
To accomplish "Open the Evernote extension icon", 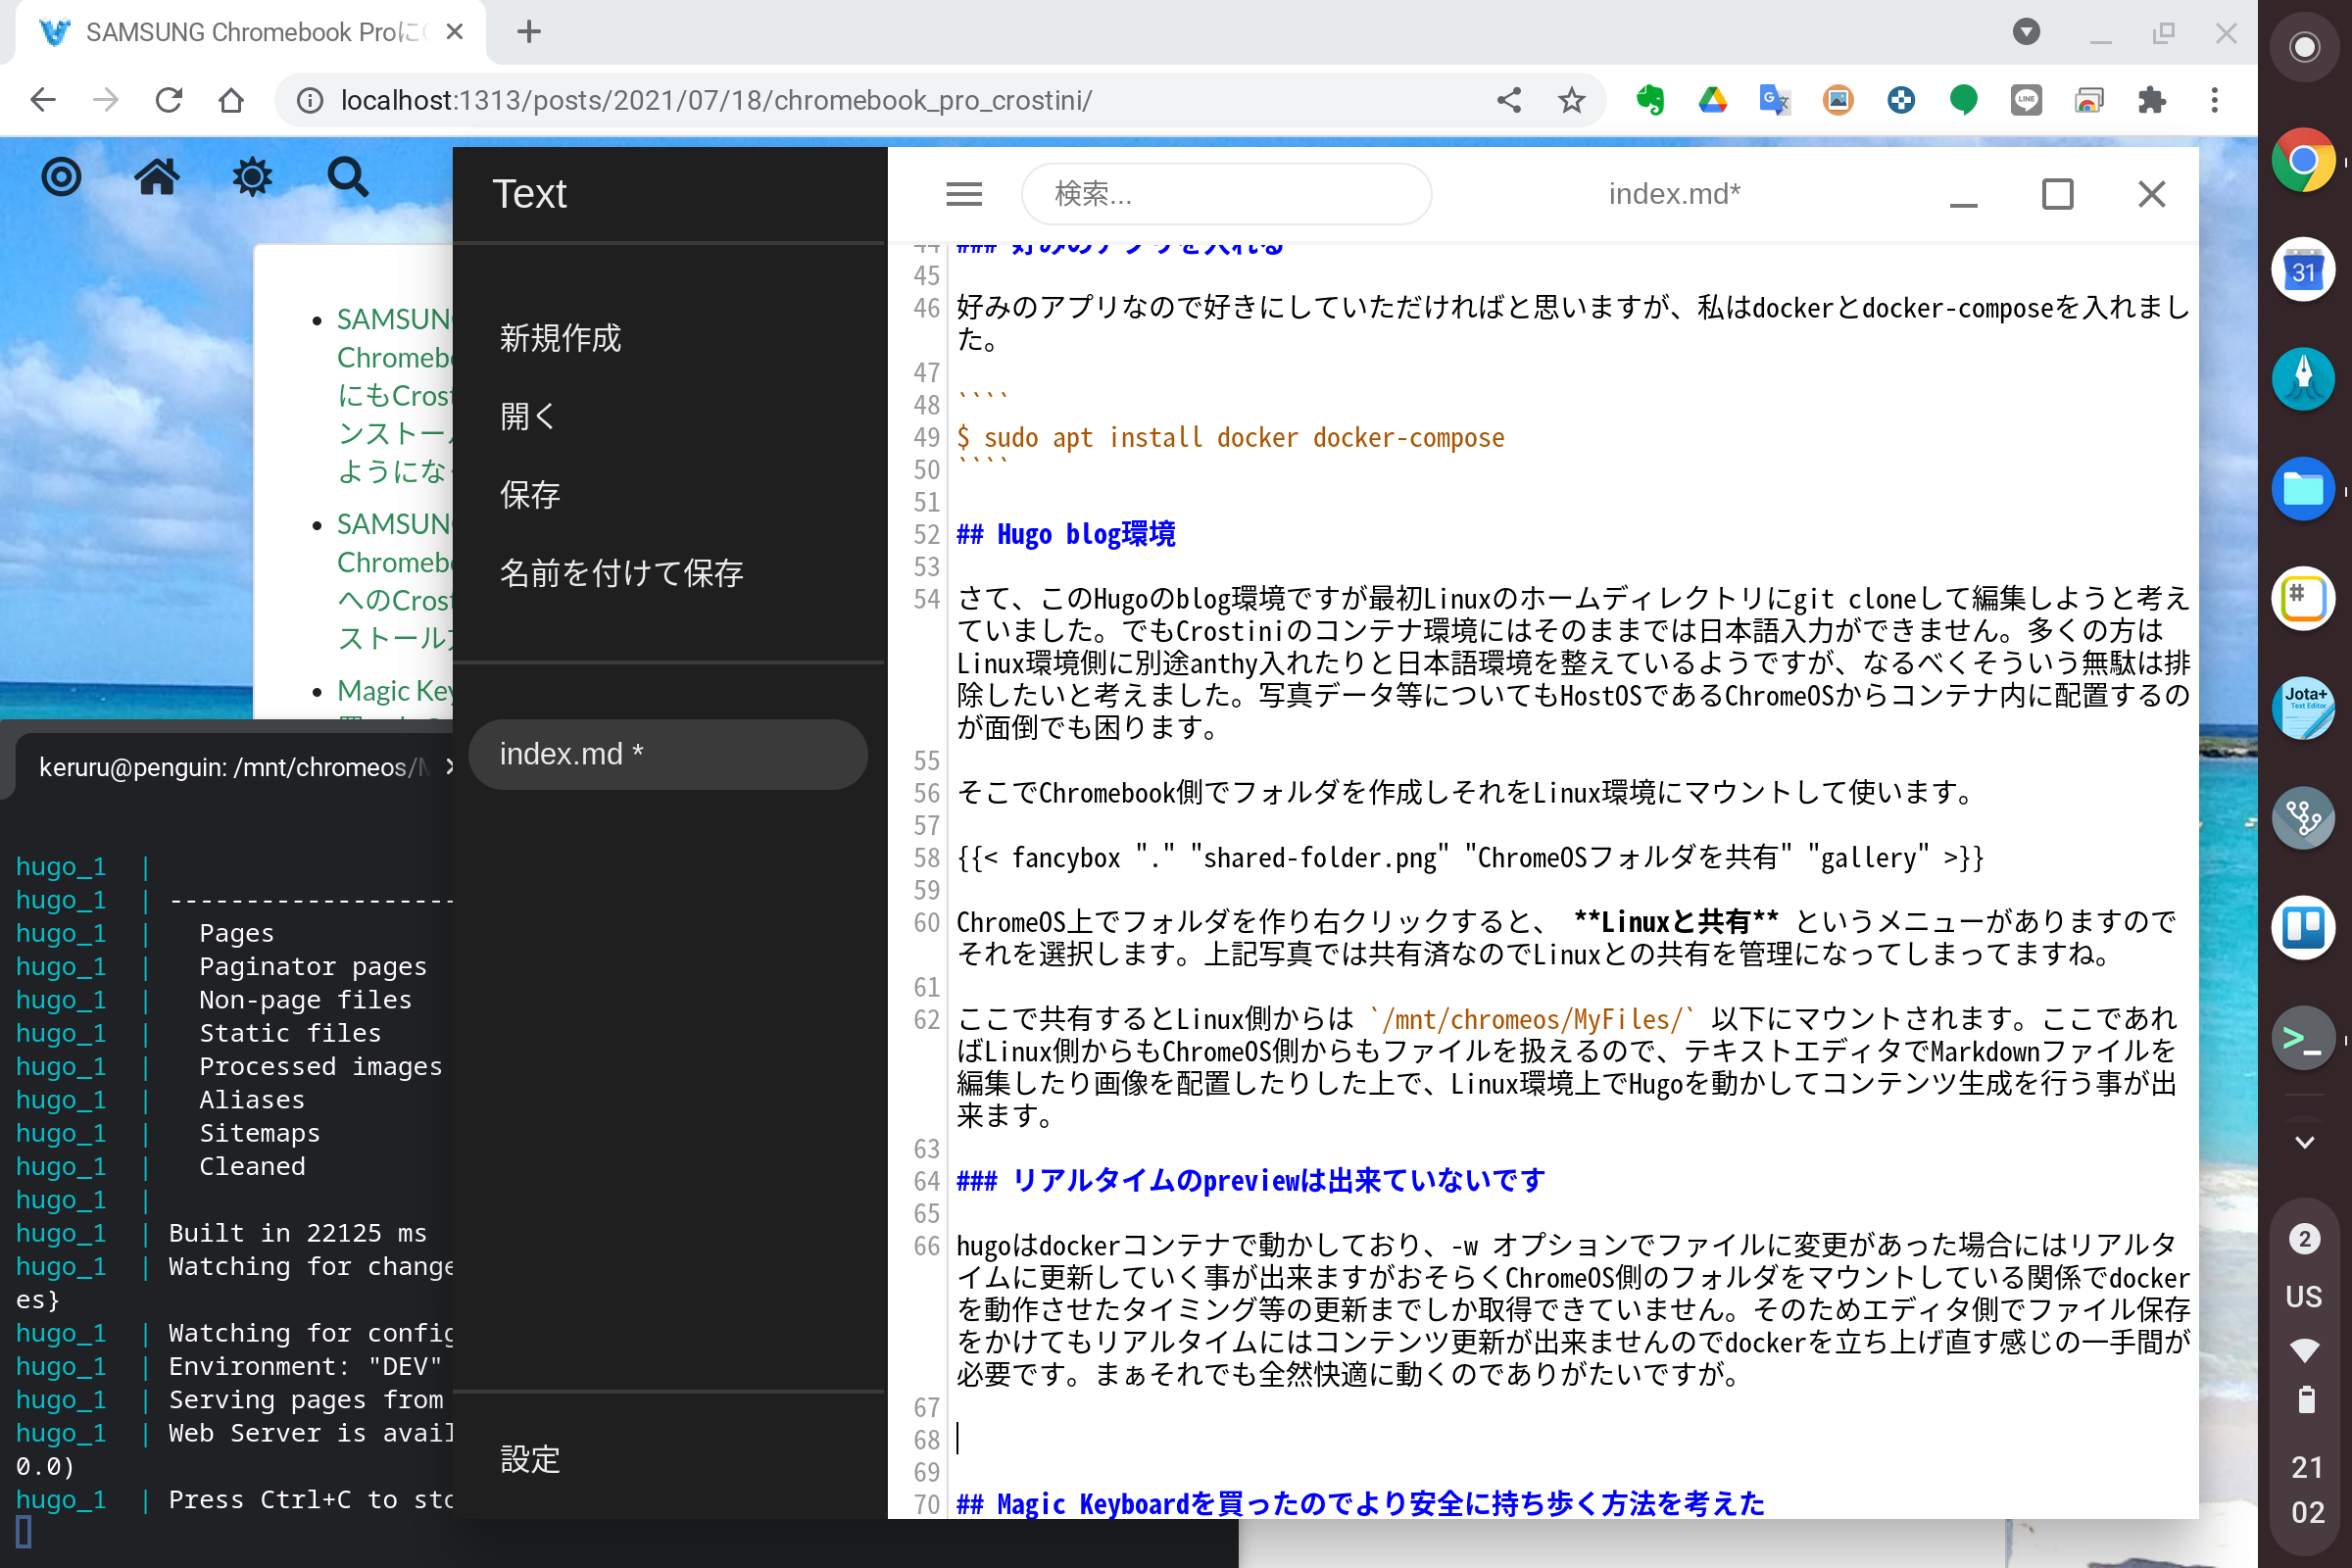I will click(1649, 100).
